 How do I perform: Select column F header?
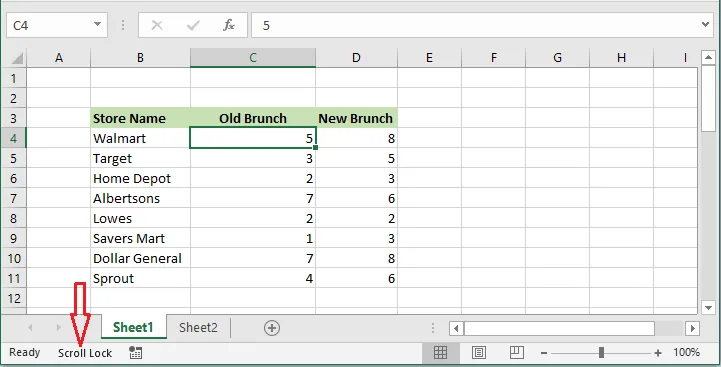493,58
